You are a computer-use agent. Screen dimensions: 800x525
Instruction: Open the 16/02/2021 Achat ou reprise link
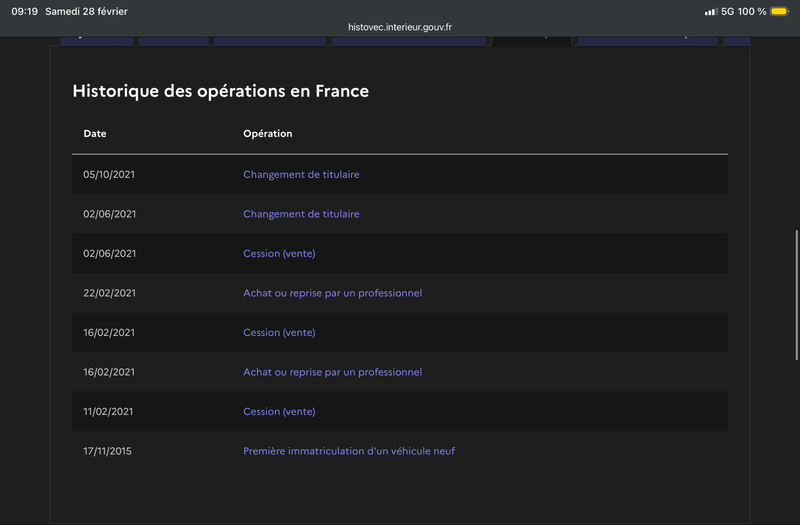pos(332,372)
